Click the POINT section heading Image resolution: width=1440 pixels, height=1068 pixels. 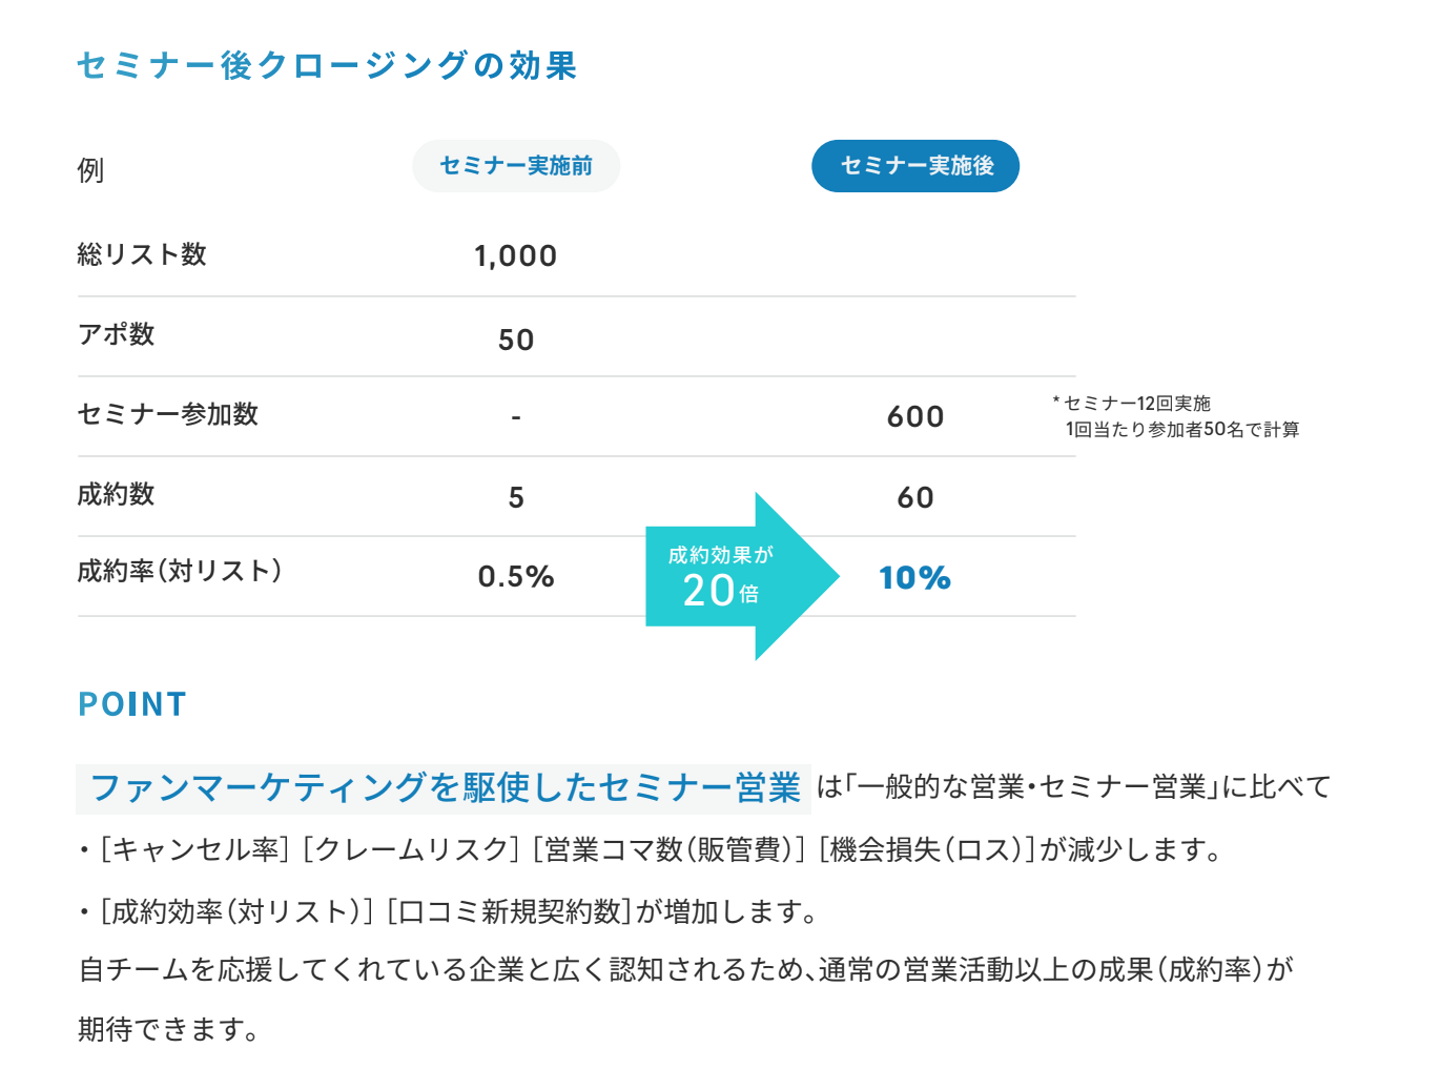[132, 704]
